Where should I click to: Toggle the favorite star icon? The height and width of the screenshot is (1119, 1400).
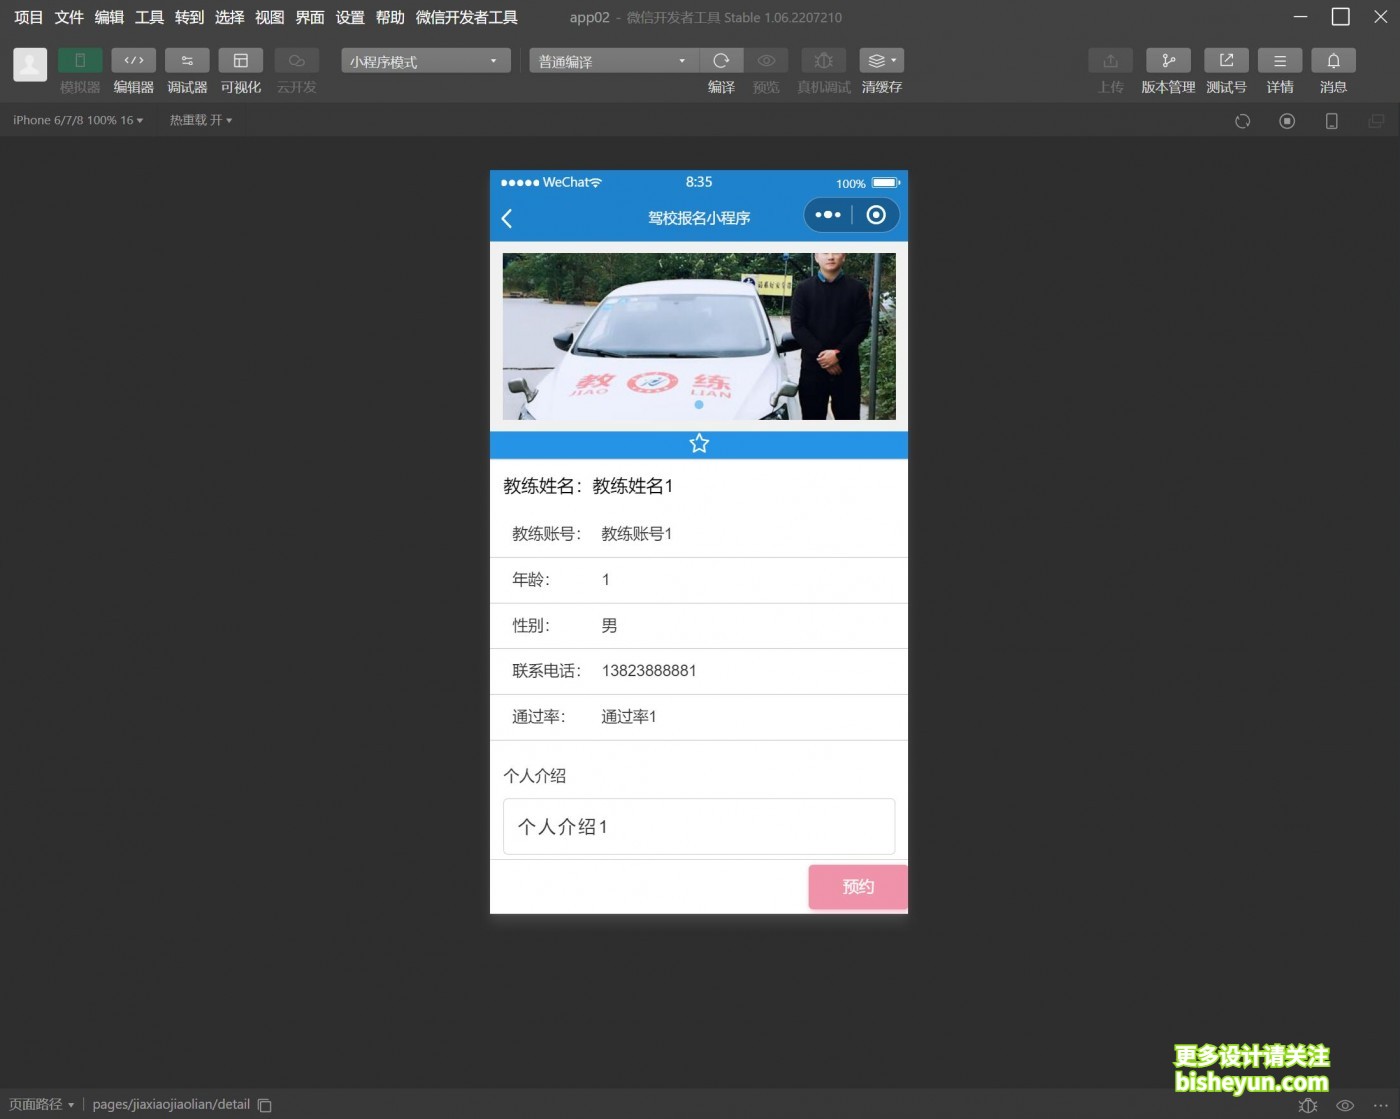(699, 443)
